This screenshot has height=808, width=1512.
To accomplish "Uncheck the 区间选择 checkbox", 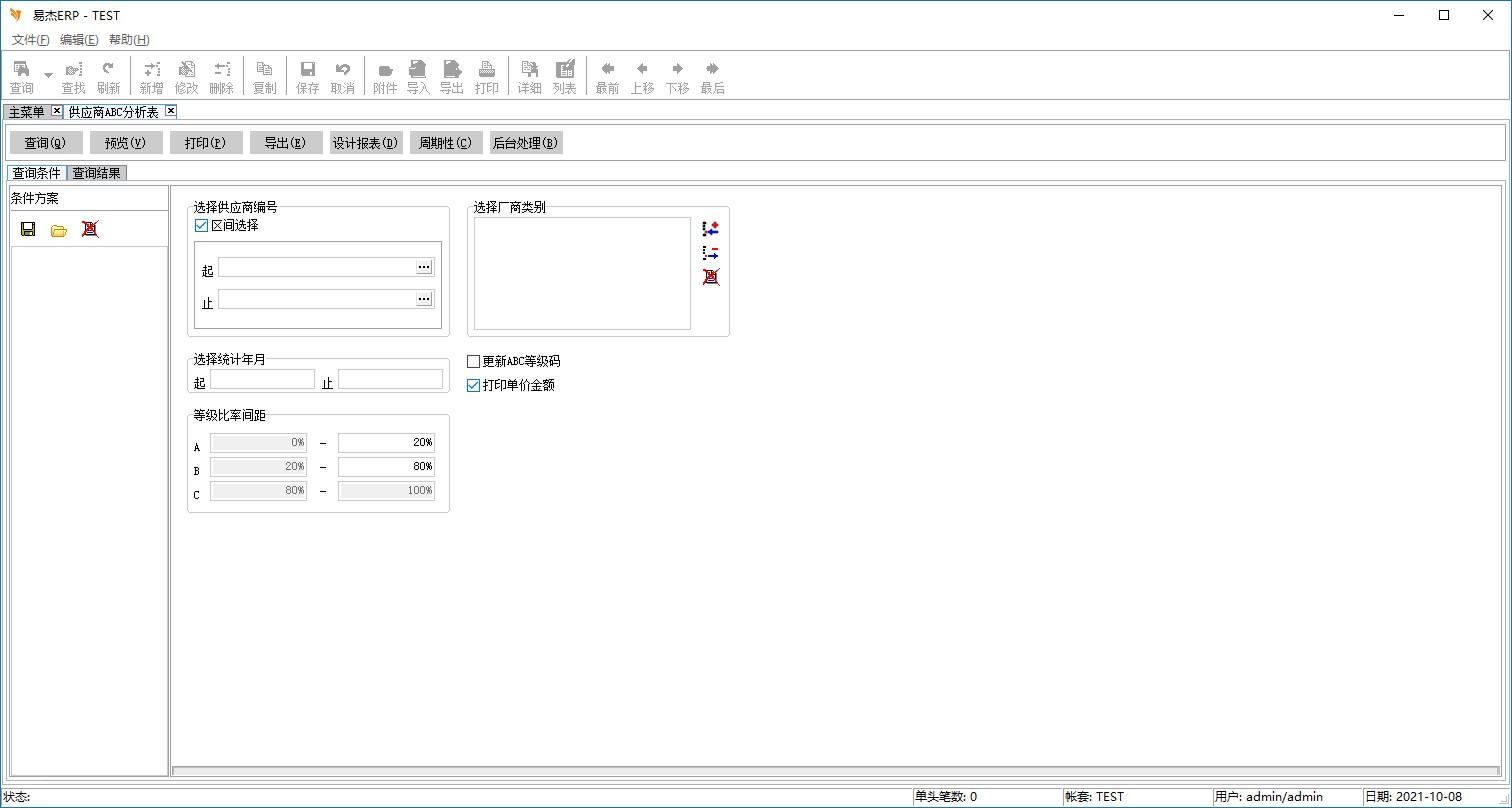I will pos(201,226).
